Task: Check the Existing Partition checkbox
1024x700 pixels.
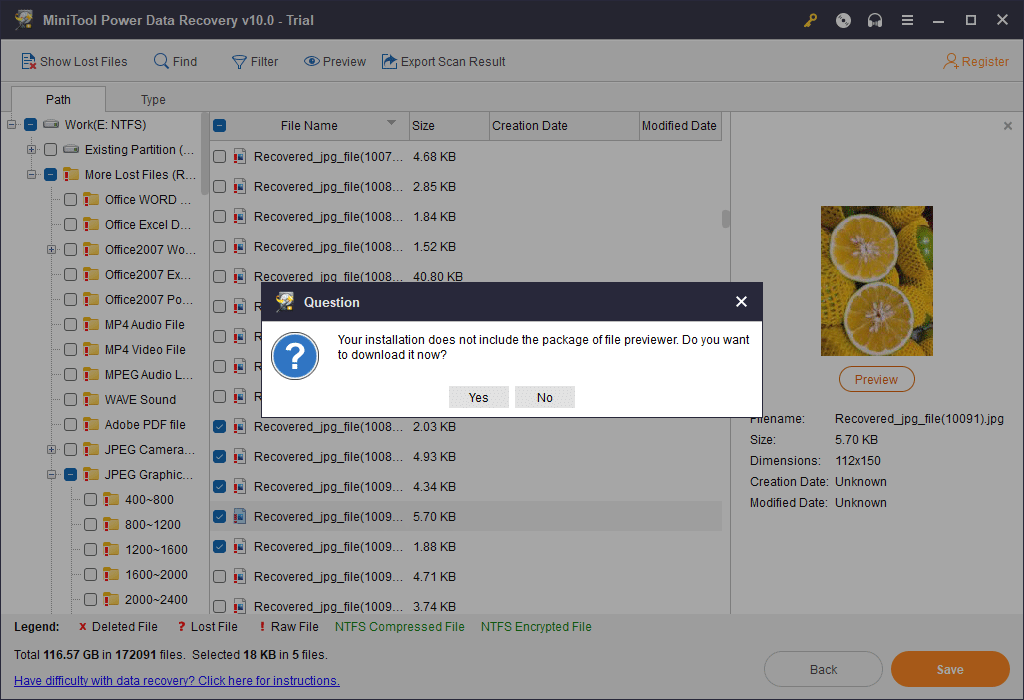Action: (51, 150)
